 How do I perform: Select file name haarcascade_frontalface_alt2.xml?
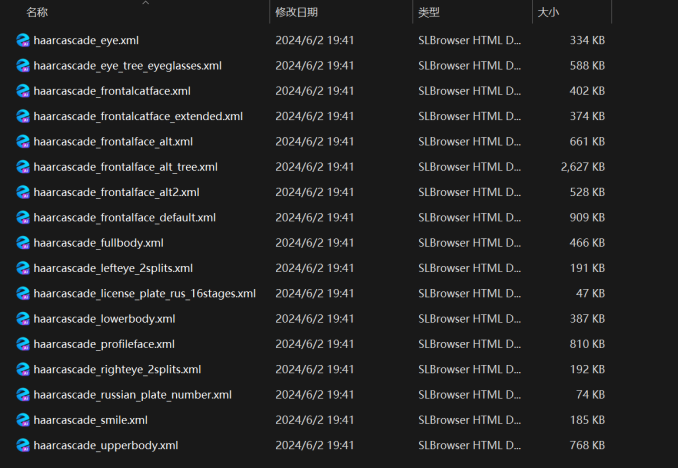point(116,192)
